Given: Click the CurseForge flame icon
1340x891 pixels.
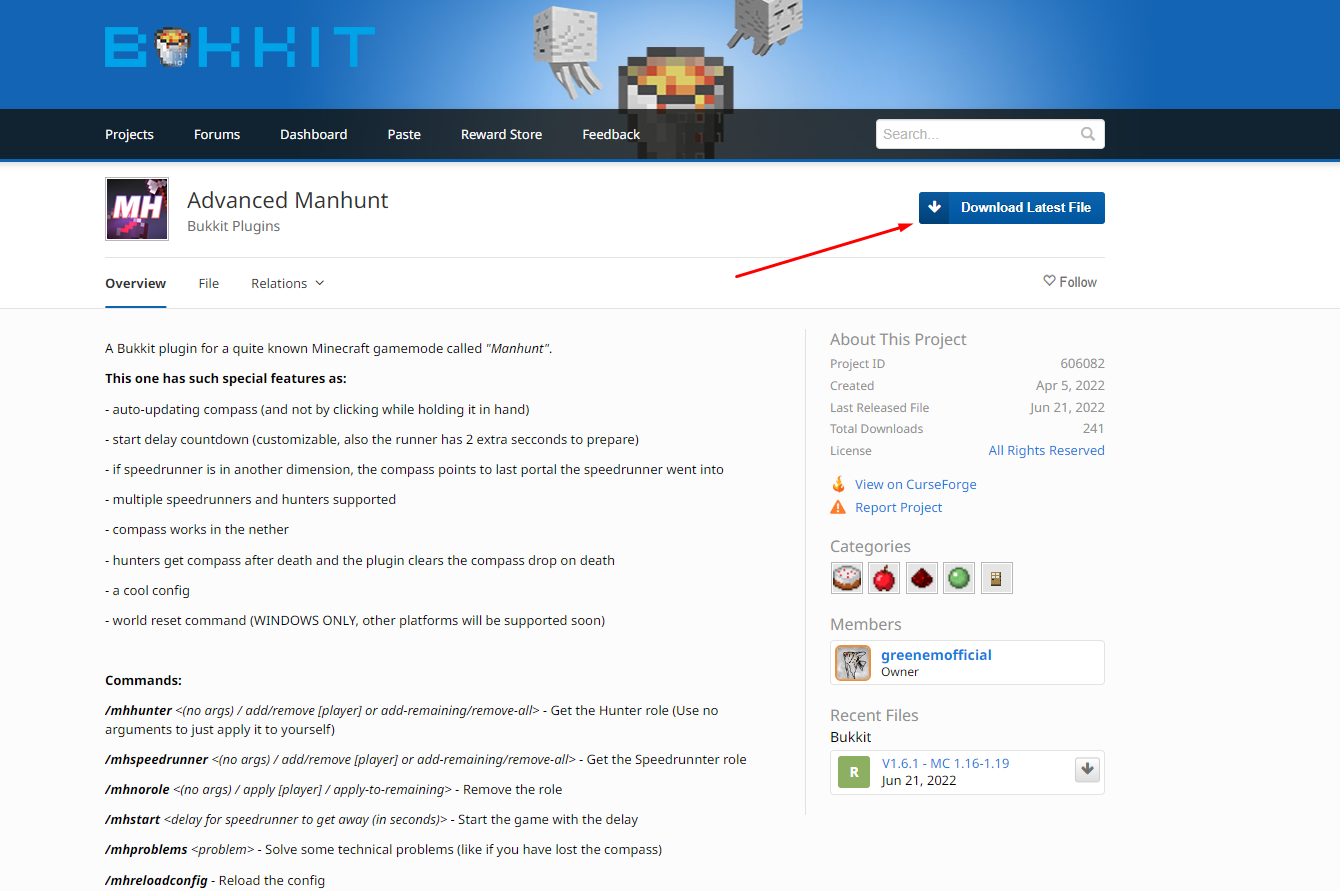Looking at the screenshot, I should pos(838,484).
